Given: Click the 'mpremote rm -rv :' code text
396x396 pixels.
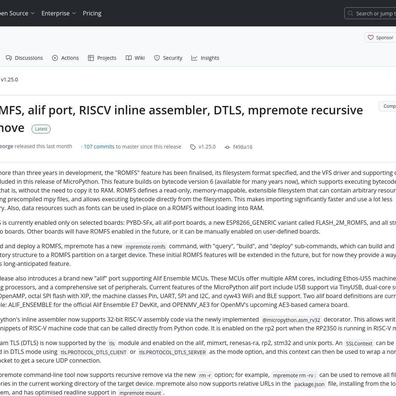Looking at the screenshot, I should click(x=294, y=375).
